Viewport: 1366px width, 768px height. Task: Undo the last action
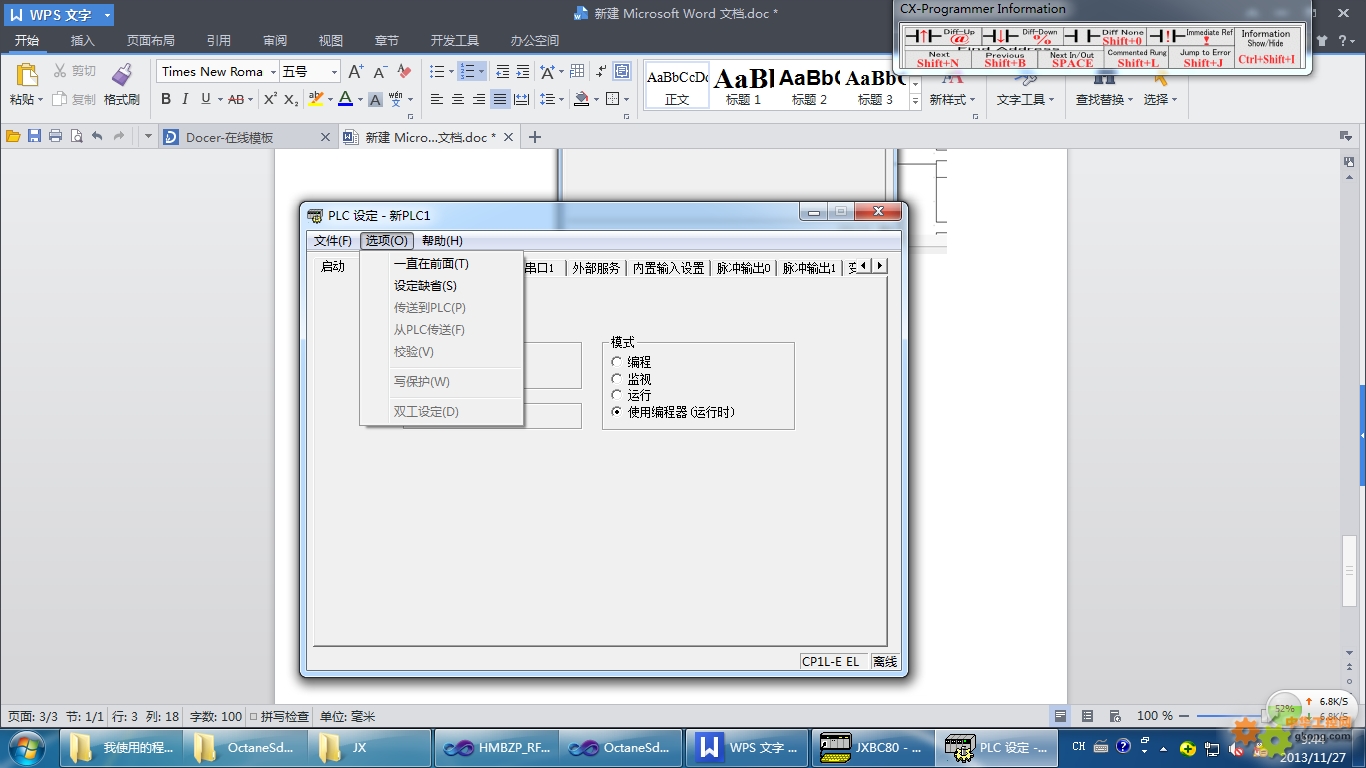(x=97, y=136)
